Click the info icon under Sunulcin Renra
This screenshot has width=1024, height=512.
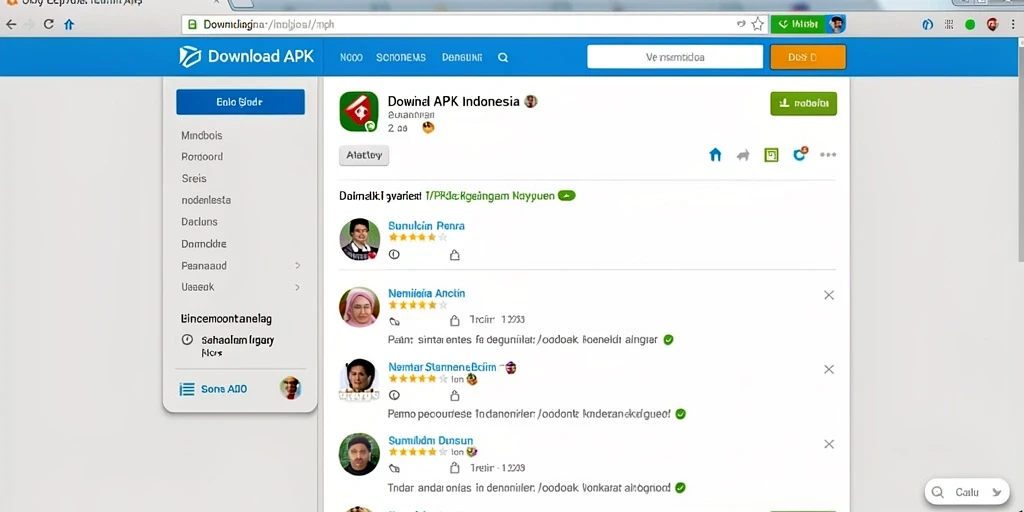point(394,255)
